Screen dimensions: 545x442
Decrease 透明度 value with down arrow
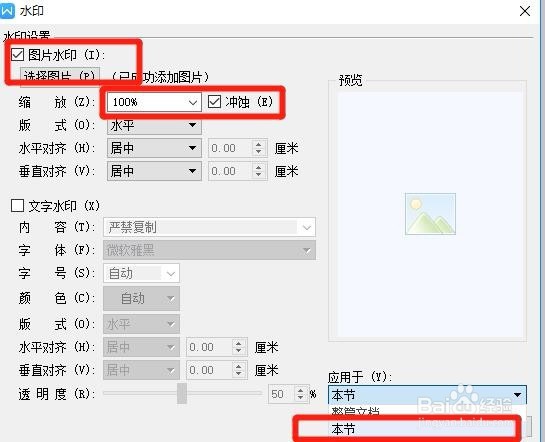[x=301, y=398]
